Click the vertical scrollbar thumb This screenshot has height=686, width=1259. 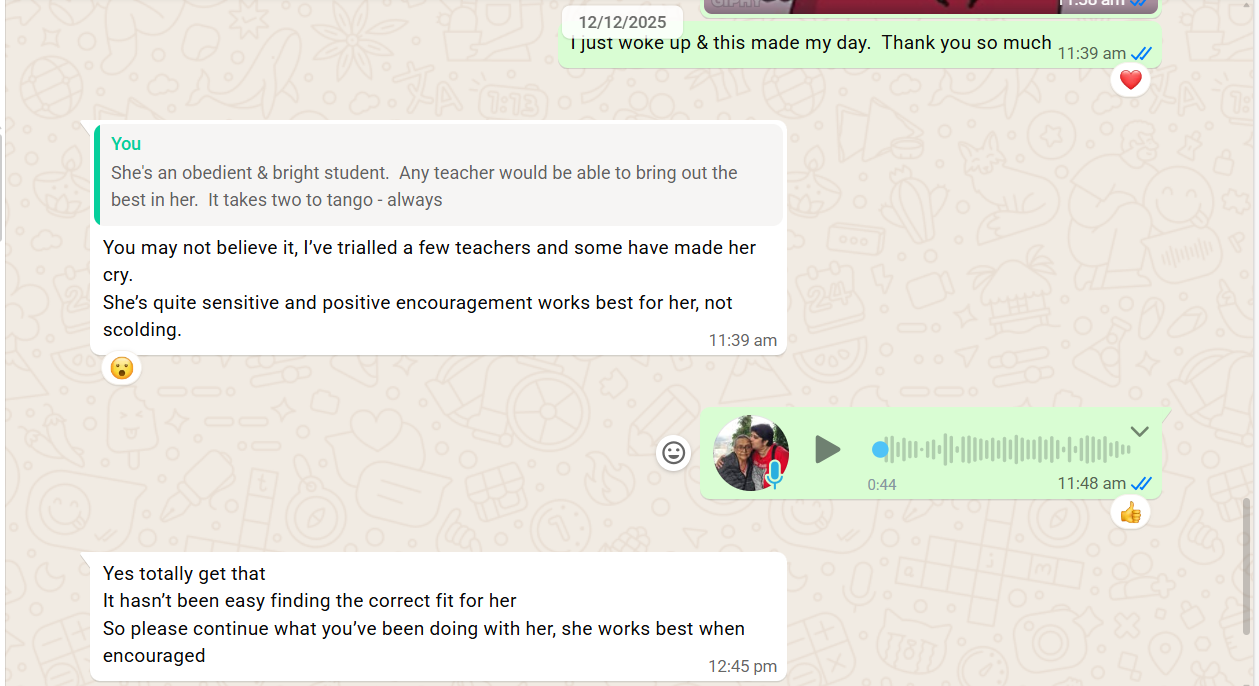(1246, 565)
